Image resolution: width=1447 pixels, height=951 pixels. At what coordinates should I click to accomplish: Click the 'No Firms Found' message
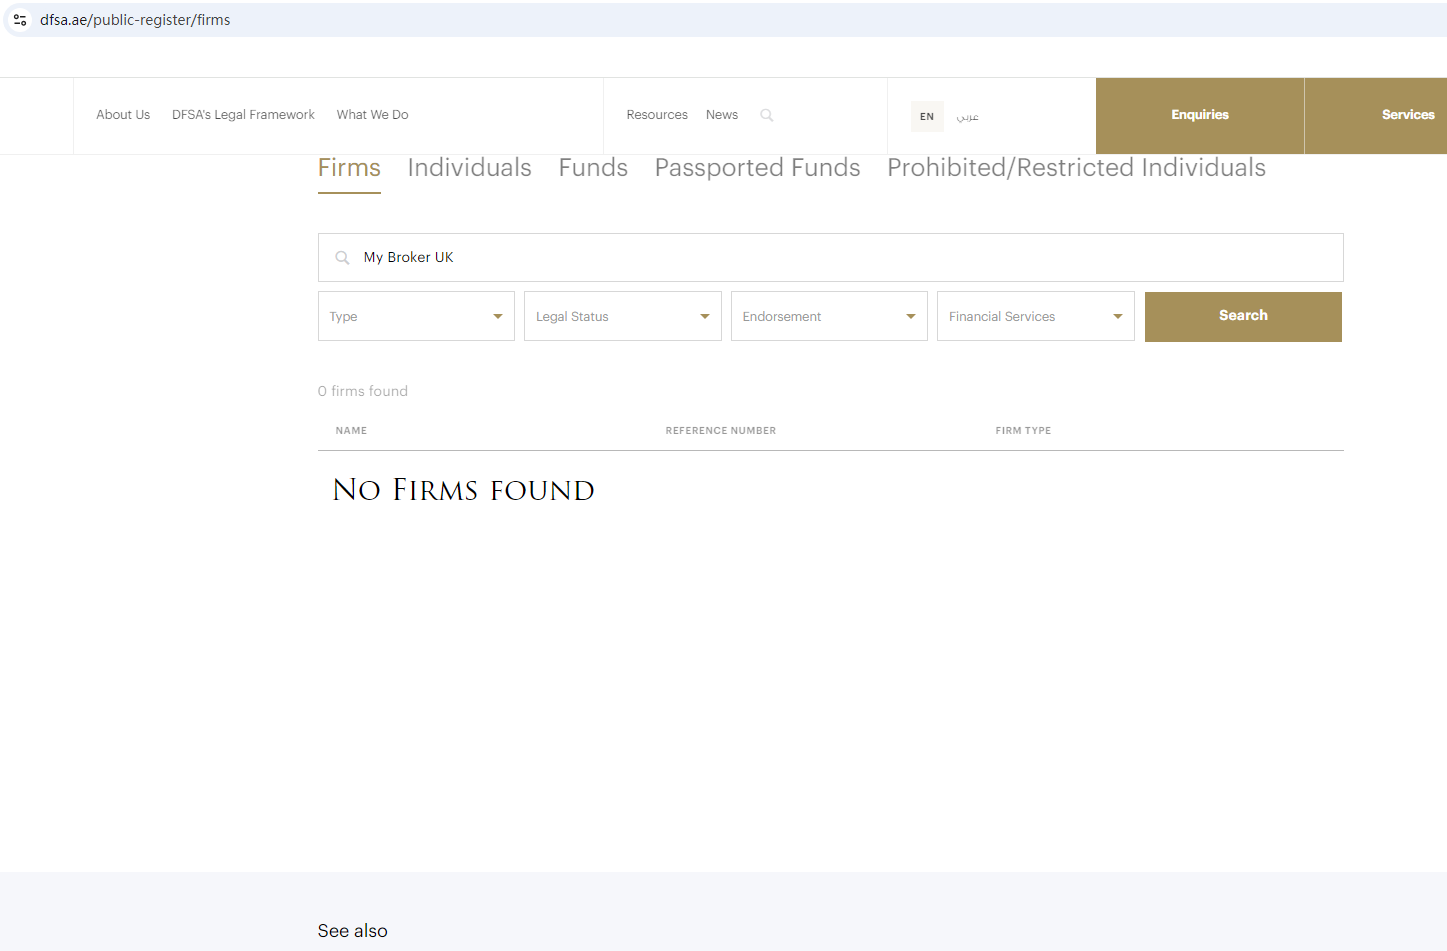click(464, 490)
